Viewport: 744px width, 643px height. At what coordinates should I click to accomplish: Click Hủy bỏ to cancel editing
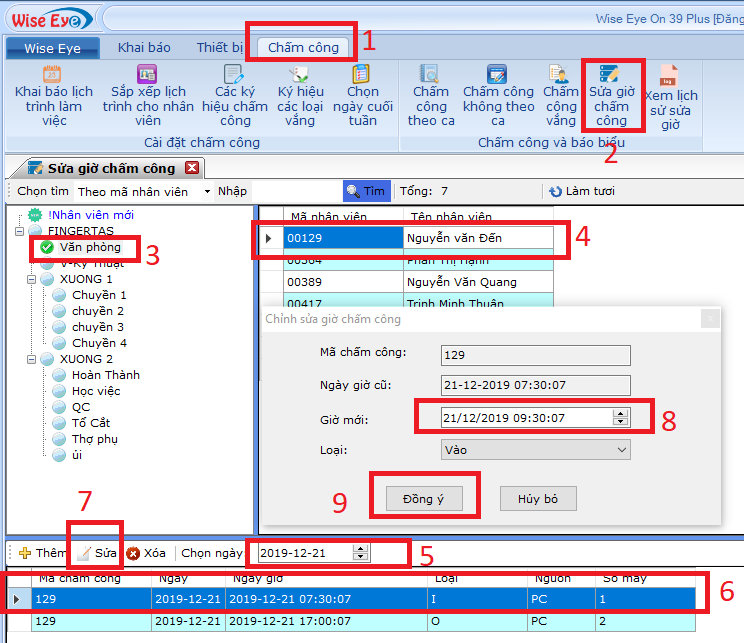tap(538, 499)
